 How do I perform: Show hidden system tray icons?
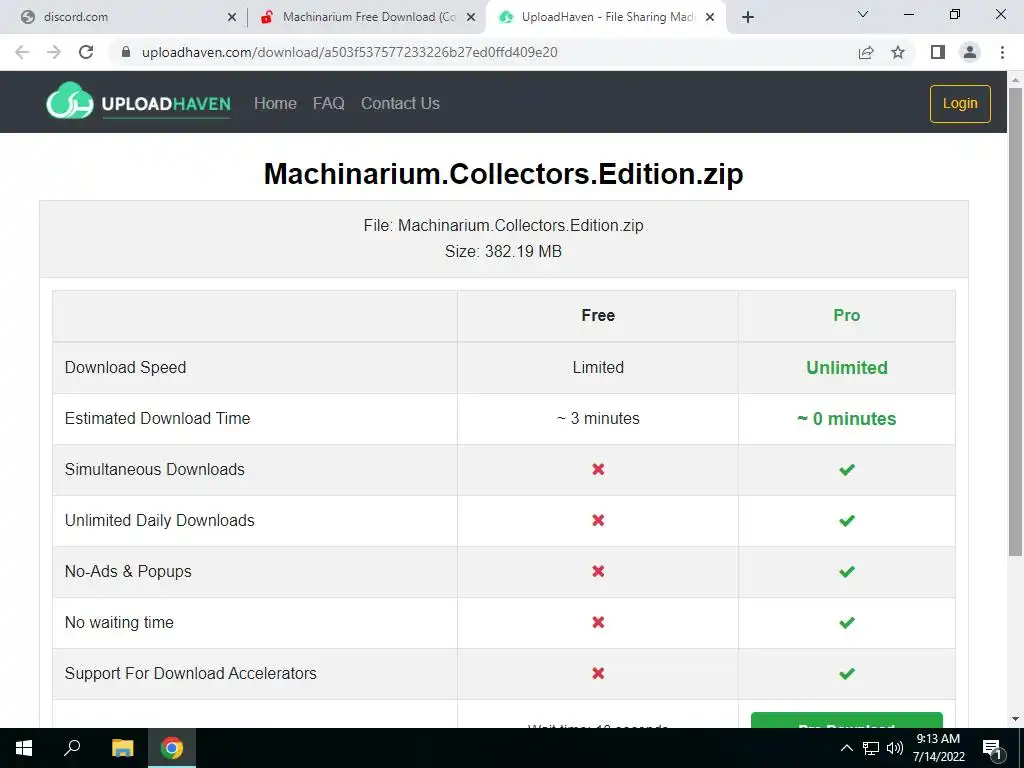(x=846, y=748)
